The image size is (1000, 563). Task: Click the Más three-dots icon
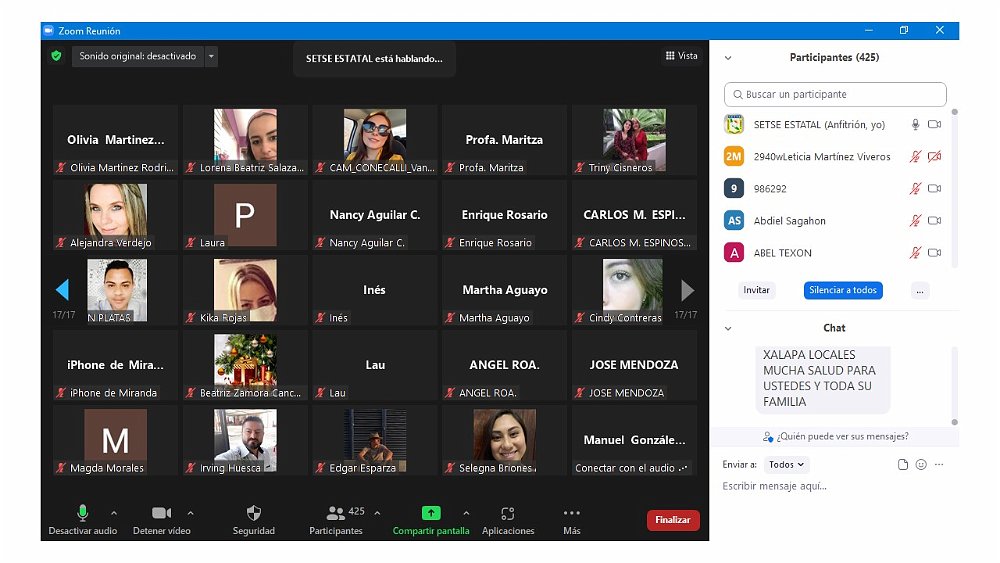(571, 513)
